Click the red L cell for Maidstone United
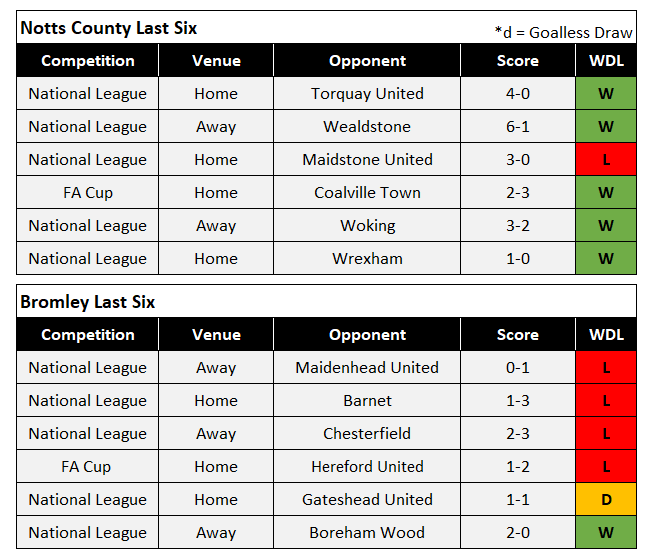 (606, 160)
